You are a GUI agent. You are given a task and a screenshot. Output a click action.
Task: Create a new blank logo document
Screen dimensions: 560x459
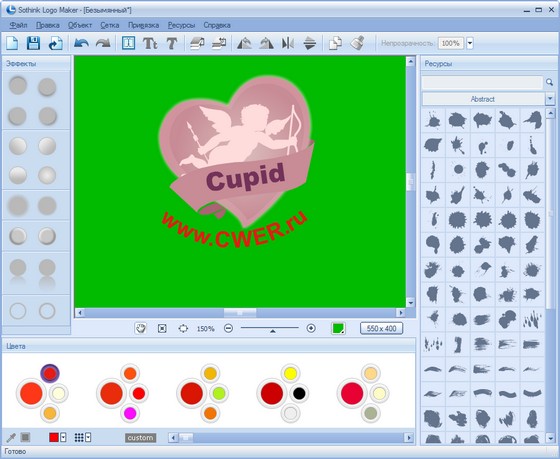[x=12, y=43]
